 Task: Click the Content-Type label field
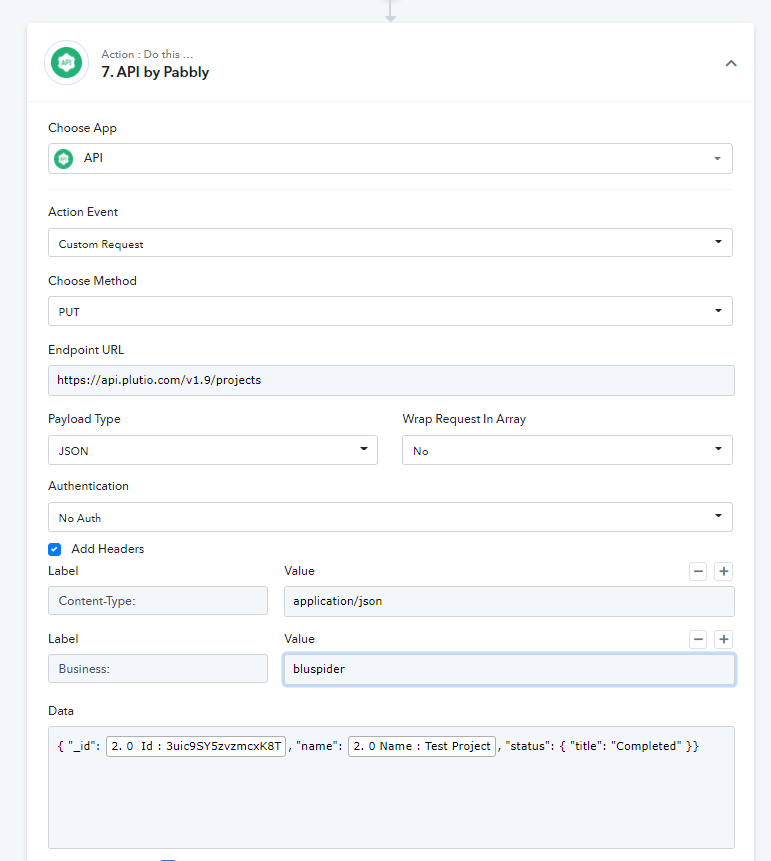click(158, 601)
